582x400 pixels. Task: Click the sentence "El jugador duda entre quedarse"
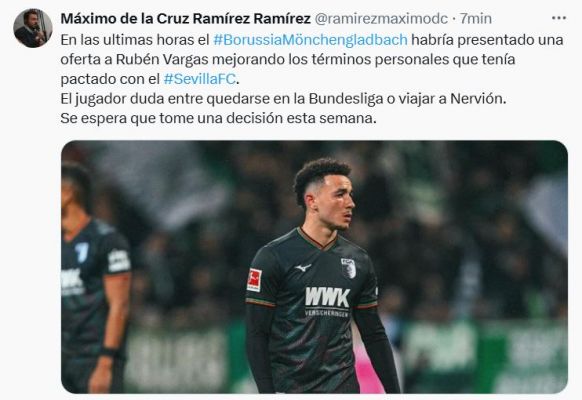pos(283,99)
